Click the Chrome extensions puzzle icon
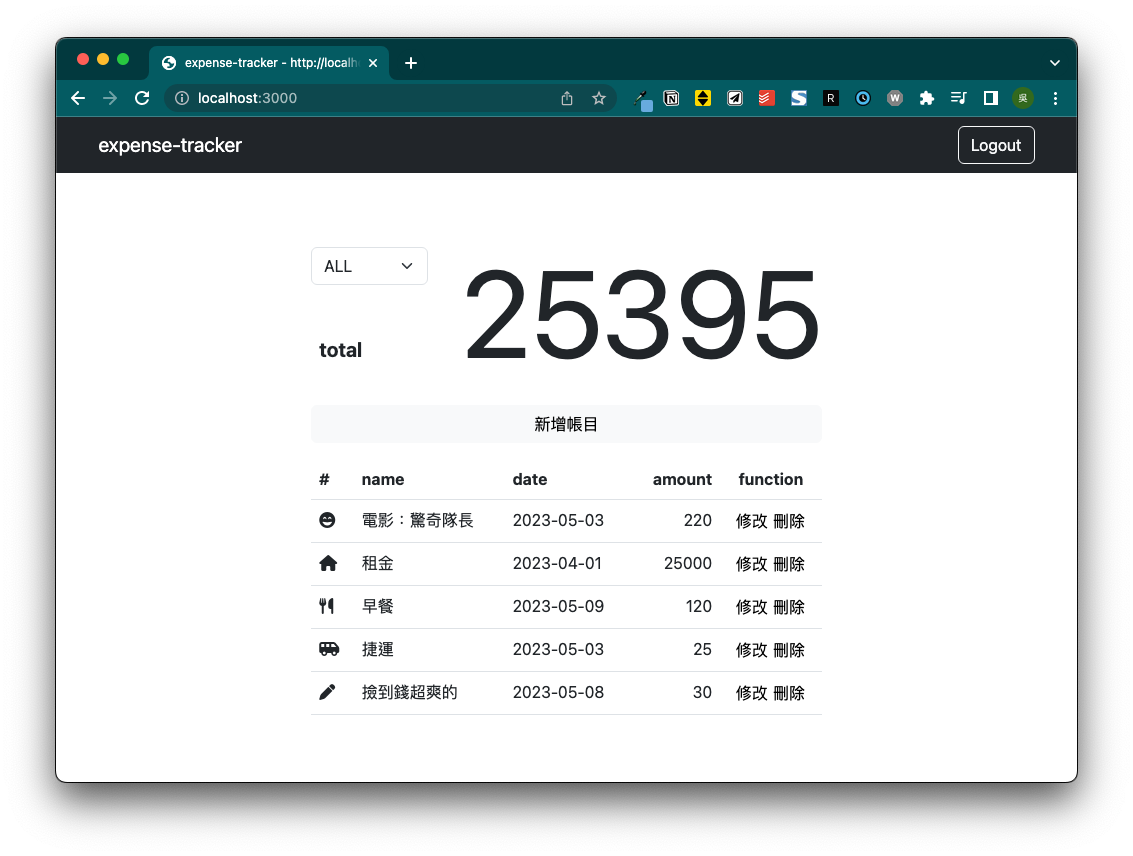 pyautogui.click(x=926, y=98)
